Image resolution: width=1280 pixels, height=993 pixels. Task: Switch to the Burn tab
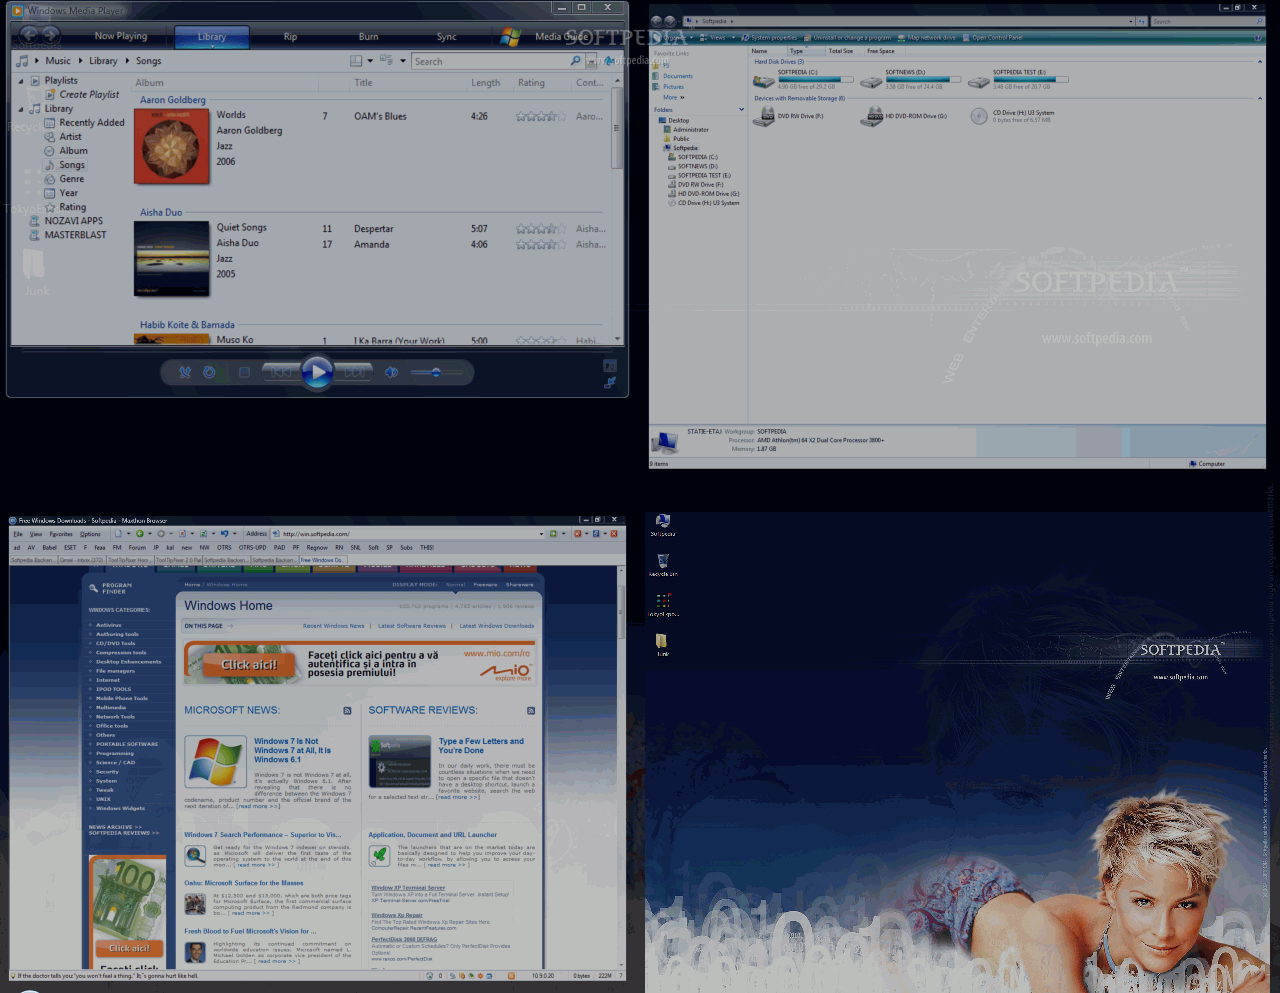coord(369,37)
